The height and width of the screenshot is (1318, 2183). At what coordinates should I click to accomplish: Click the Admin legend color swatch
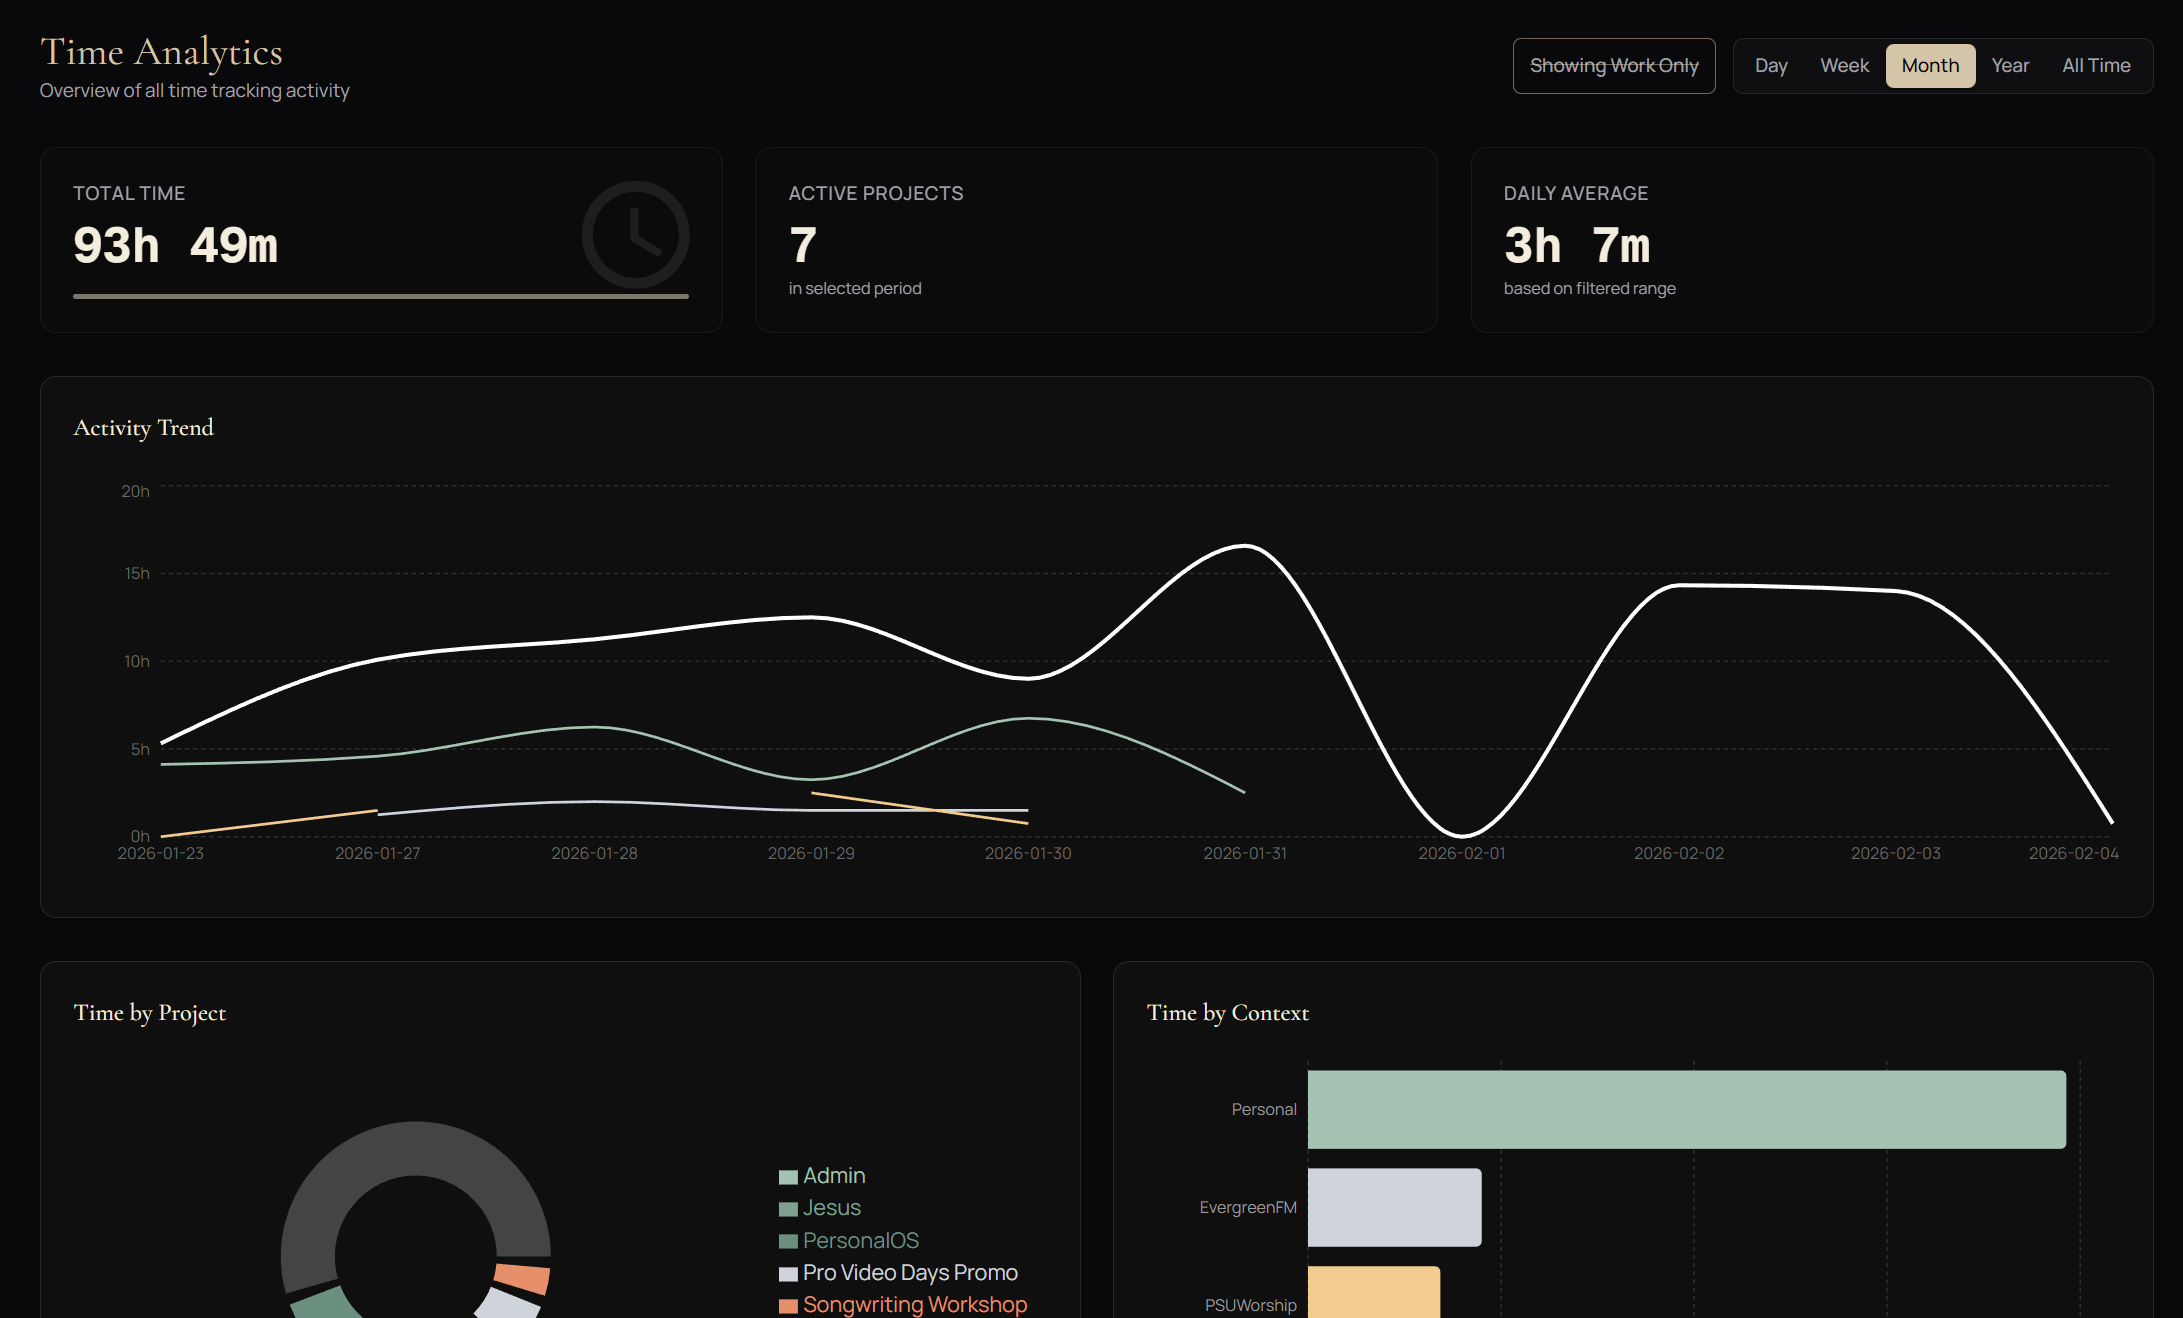click(788, 1177)
